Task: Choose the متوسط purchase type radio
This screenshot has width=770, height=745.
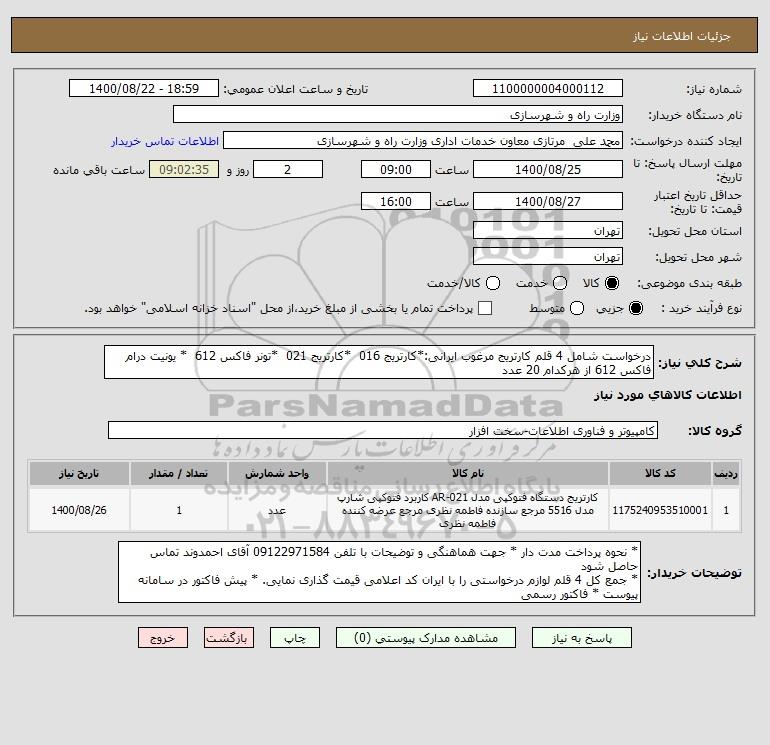Action: 577,308
